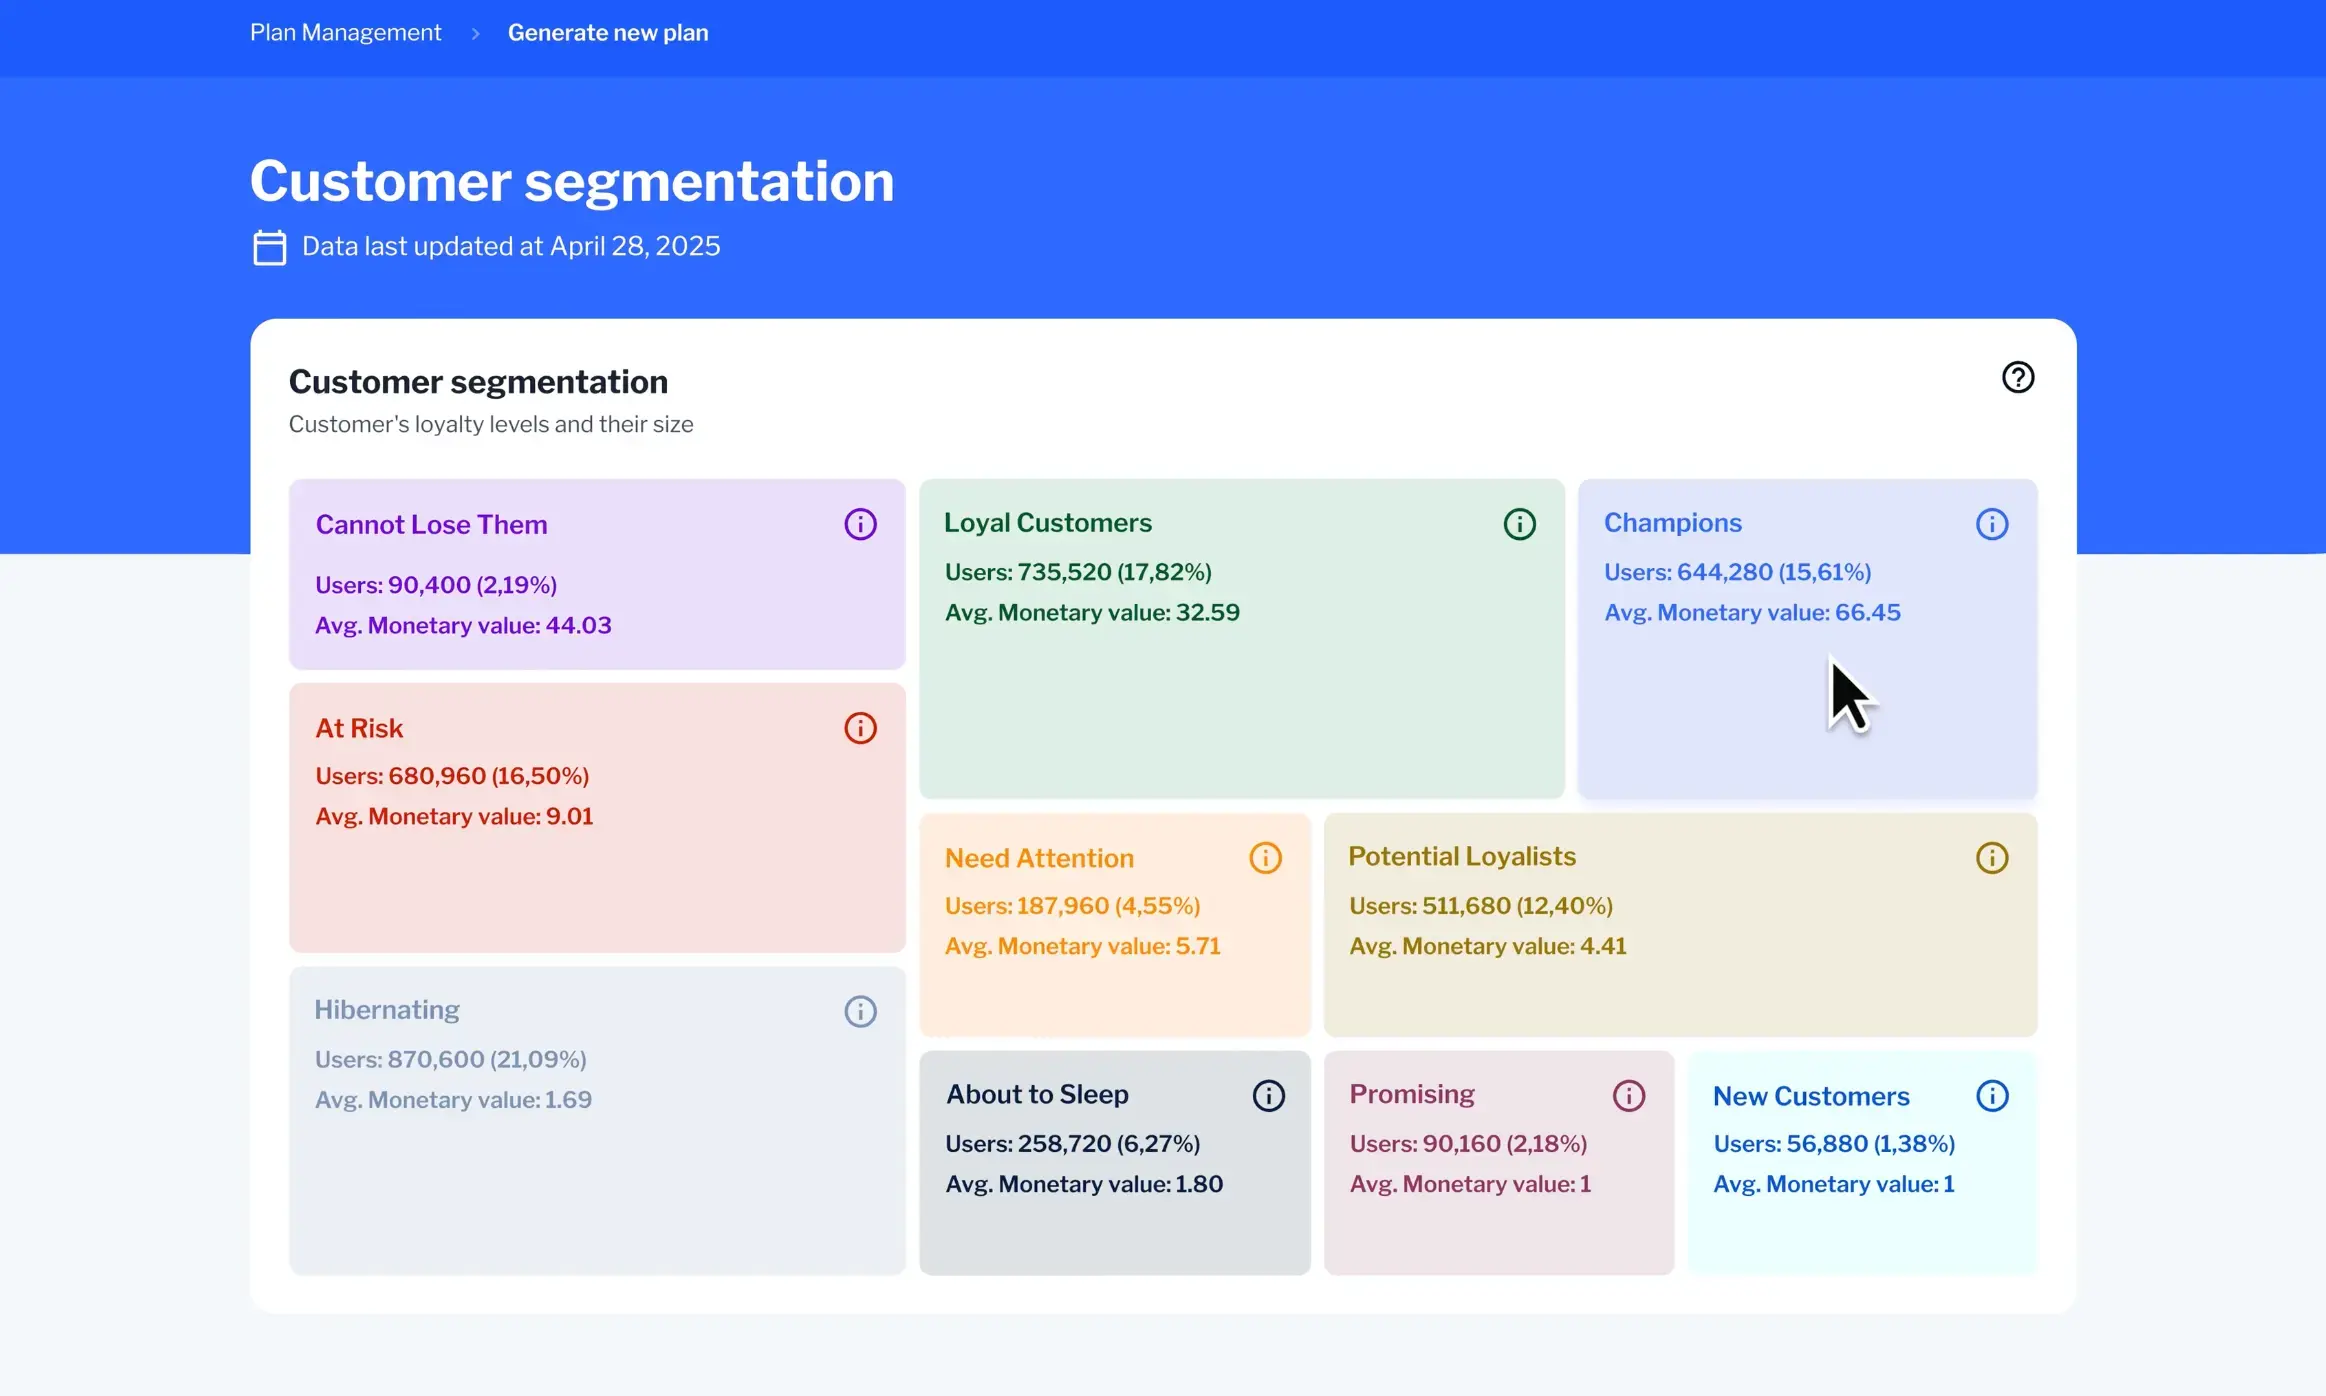This screenshot has height=1396, width=2326.
Task: Go to Plan Management breadcrumb
Action: 345,33
